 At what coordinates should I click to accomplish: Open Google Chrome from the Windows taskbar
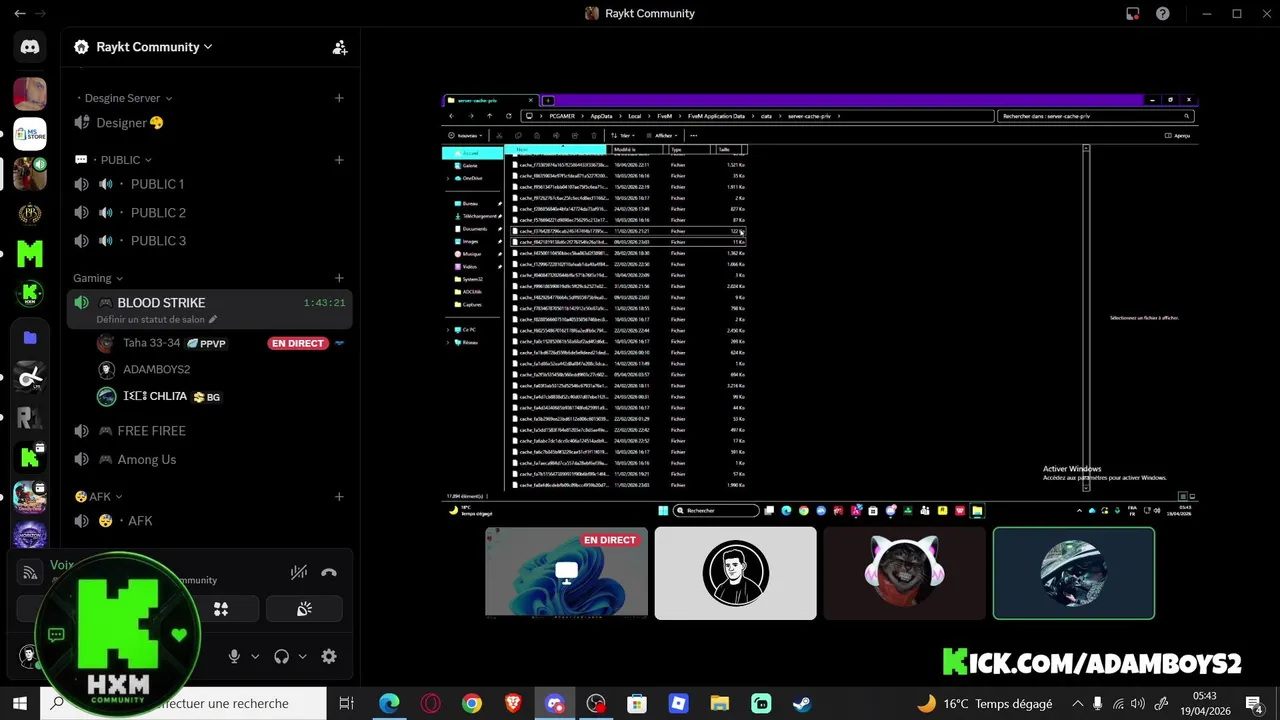tap(472, 703)
